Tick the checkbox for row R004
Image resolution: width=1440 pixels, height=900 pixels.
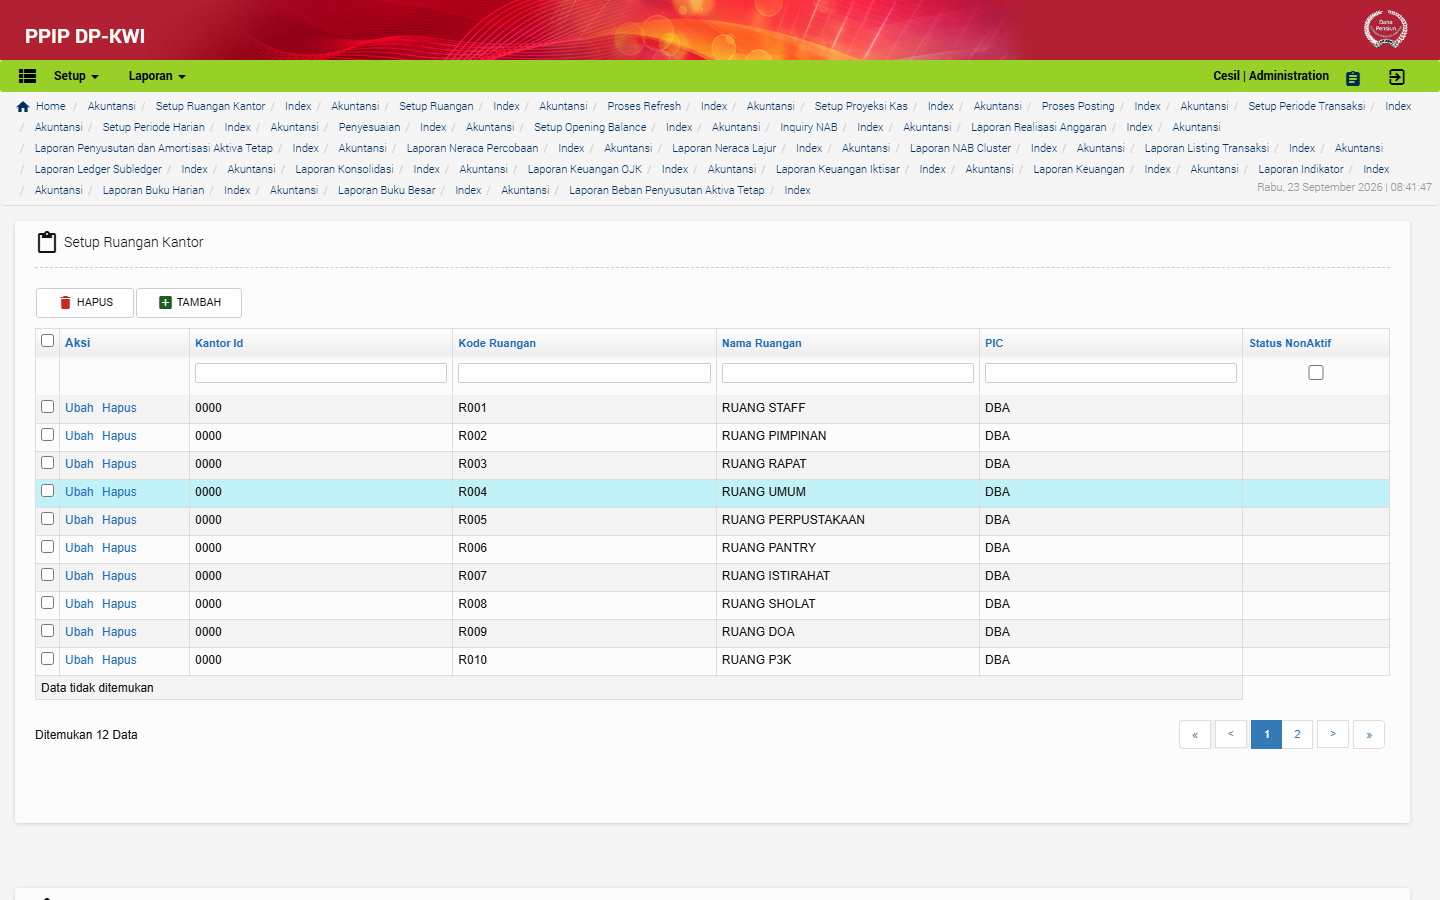click(x=47, y=491)
